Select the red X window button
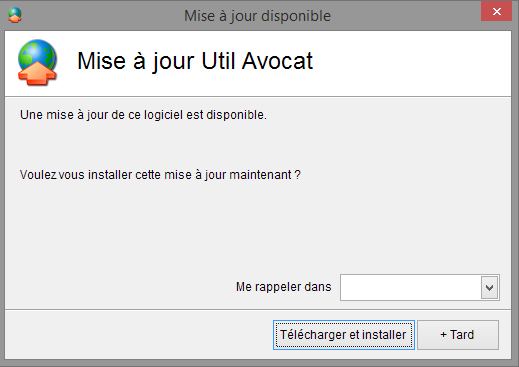Viewport: 519px width, 367px height. point(496,12)
